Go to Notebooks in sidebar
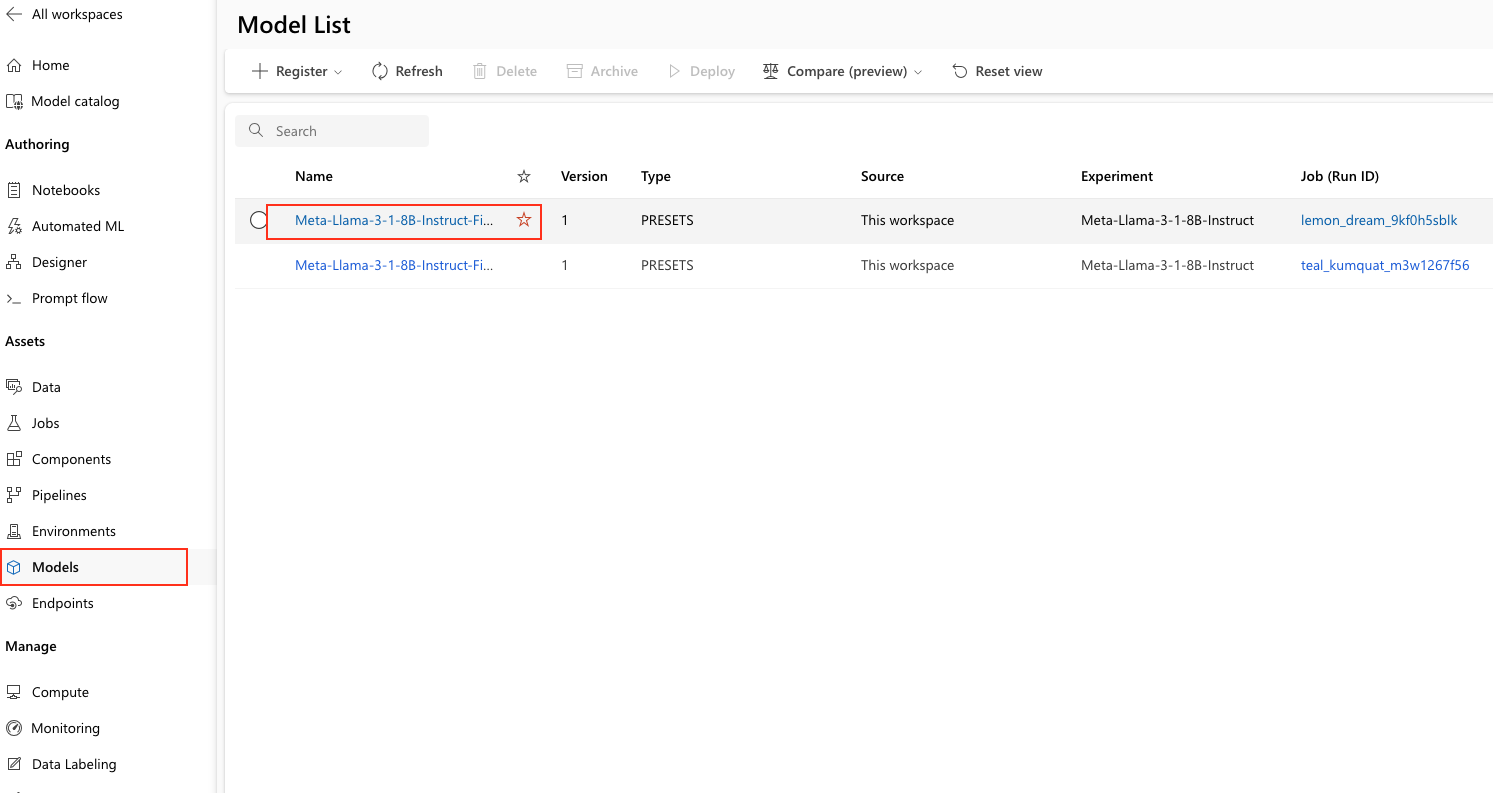This screenshot has height=793, width=1493. (x=66, y=190)
